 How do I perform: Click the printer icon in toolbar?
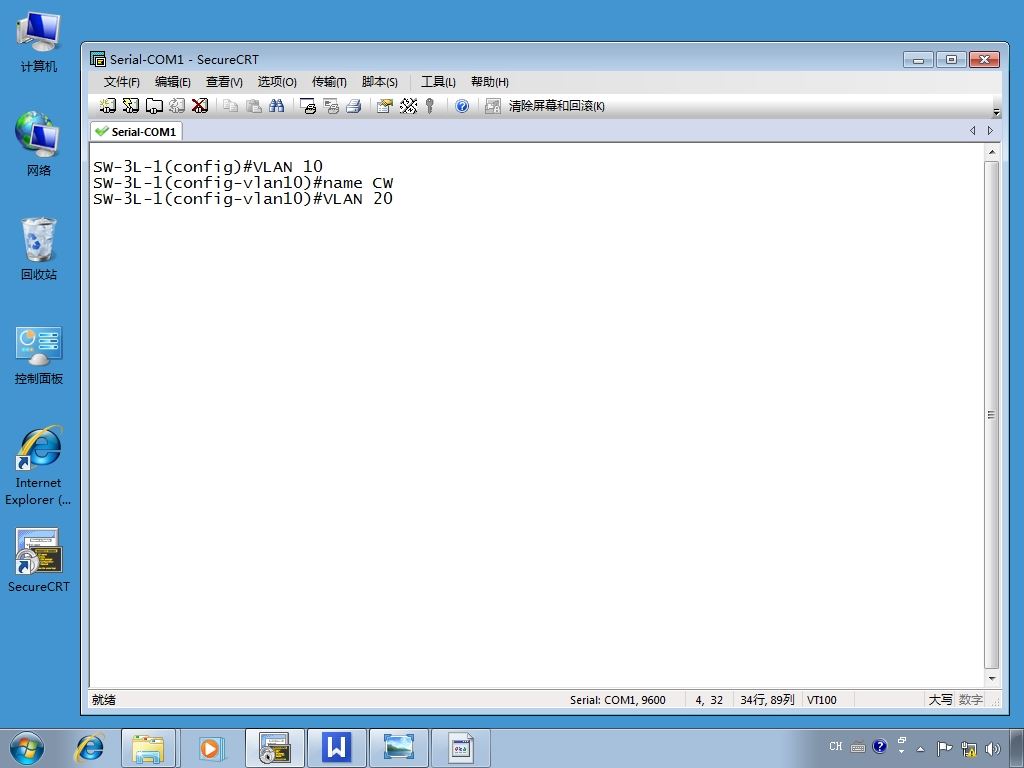pos(354,106)
